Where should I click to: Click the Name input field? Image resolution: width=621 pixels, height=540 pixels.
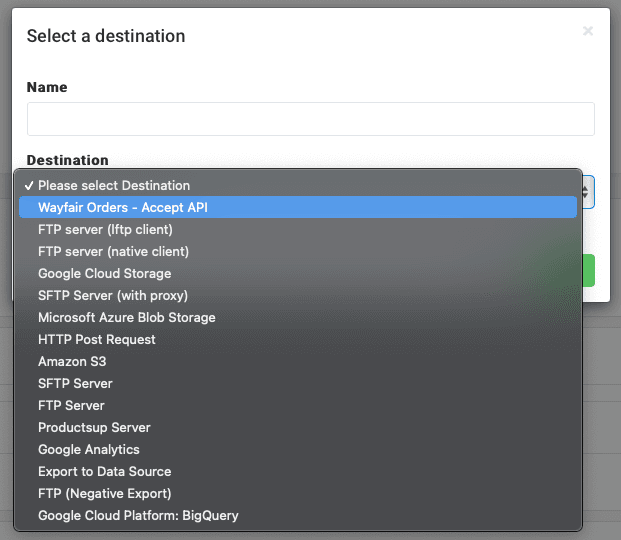[310, 119]
